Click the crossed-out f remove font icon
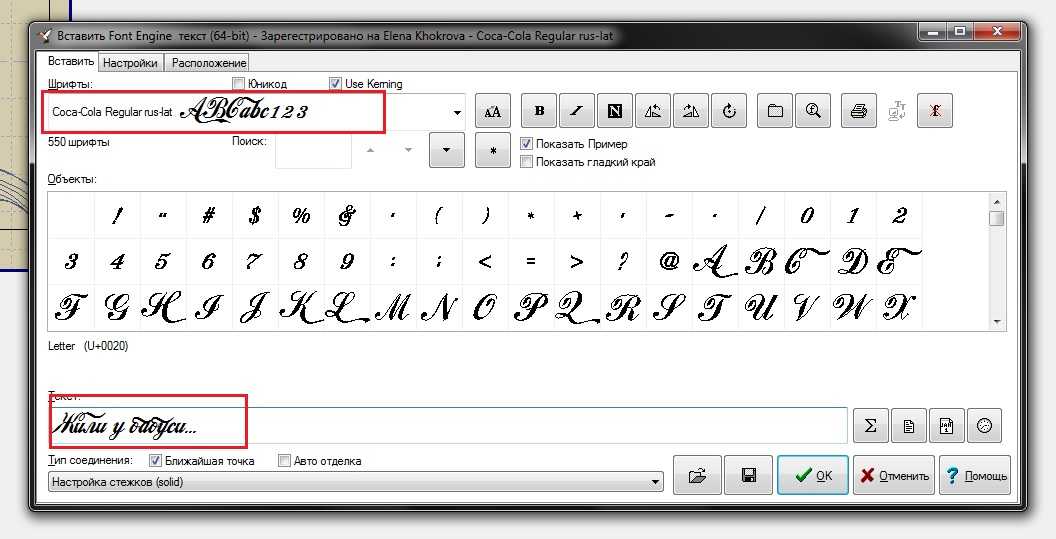The image size is (1056, 539). pyautogui.click(x=935, y=111)
